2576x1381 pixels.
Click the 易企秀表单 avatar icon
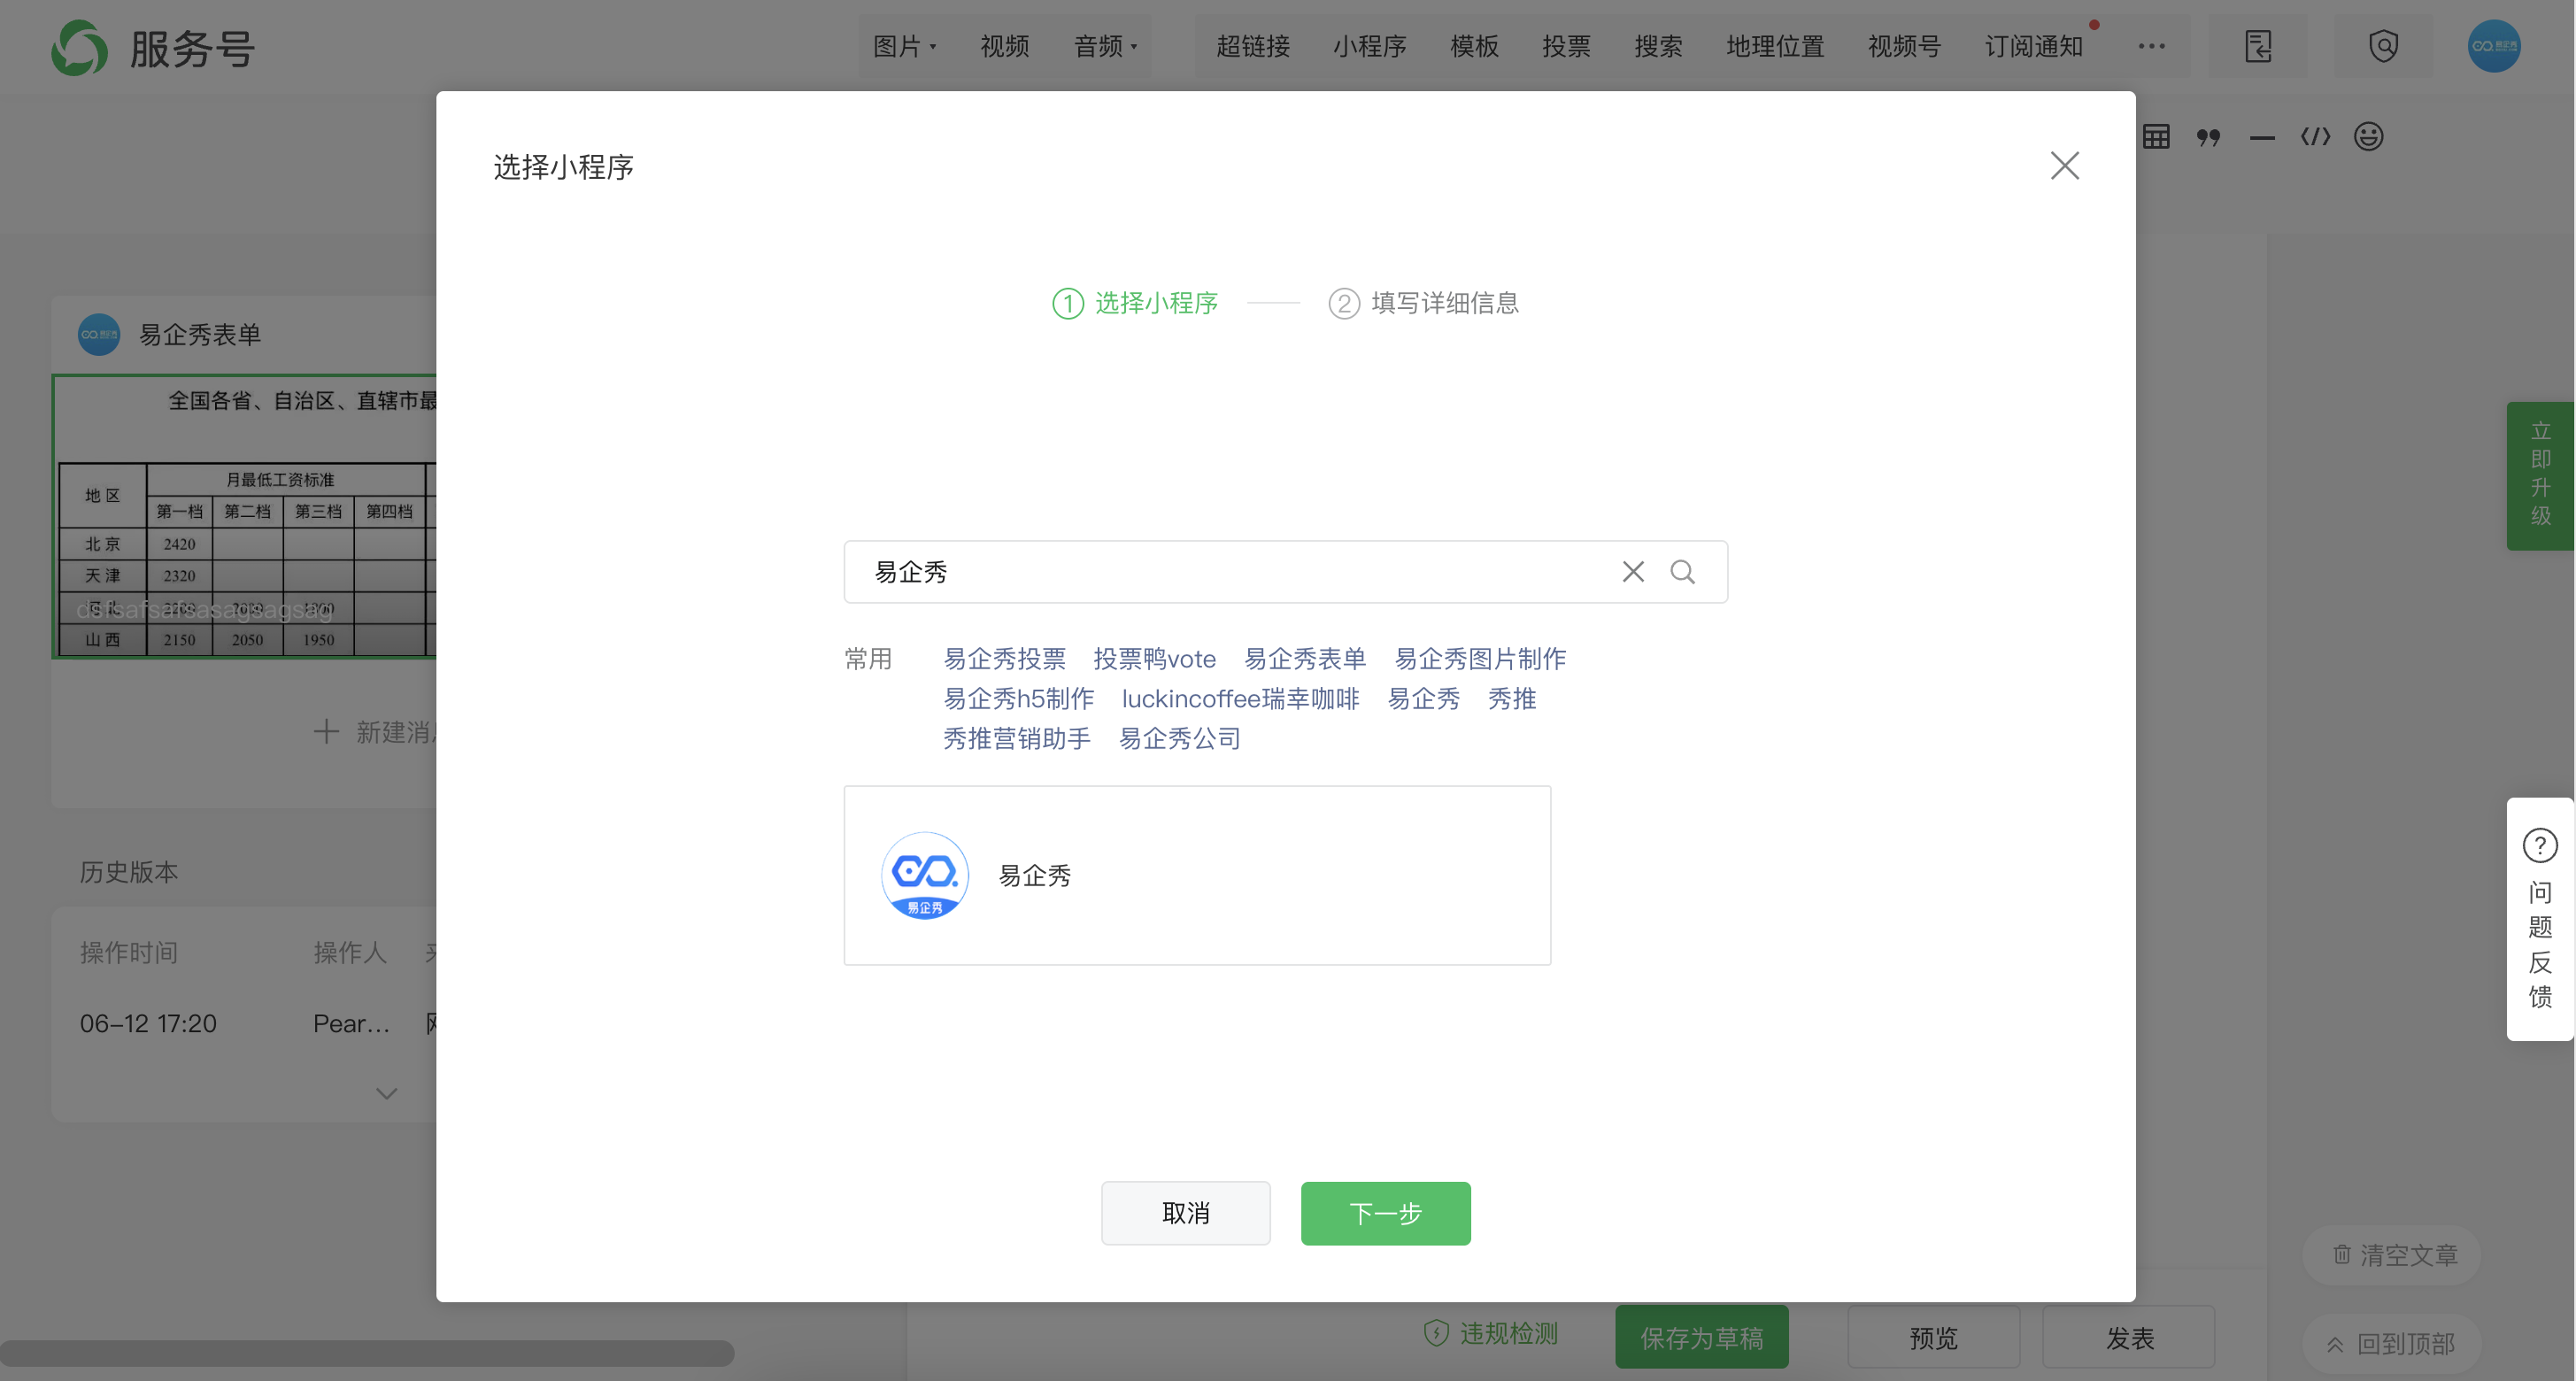(99, 334)
